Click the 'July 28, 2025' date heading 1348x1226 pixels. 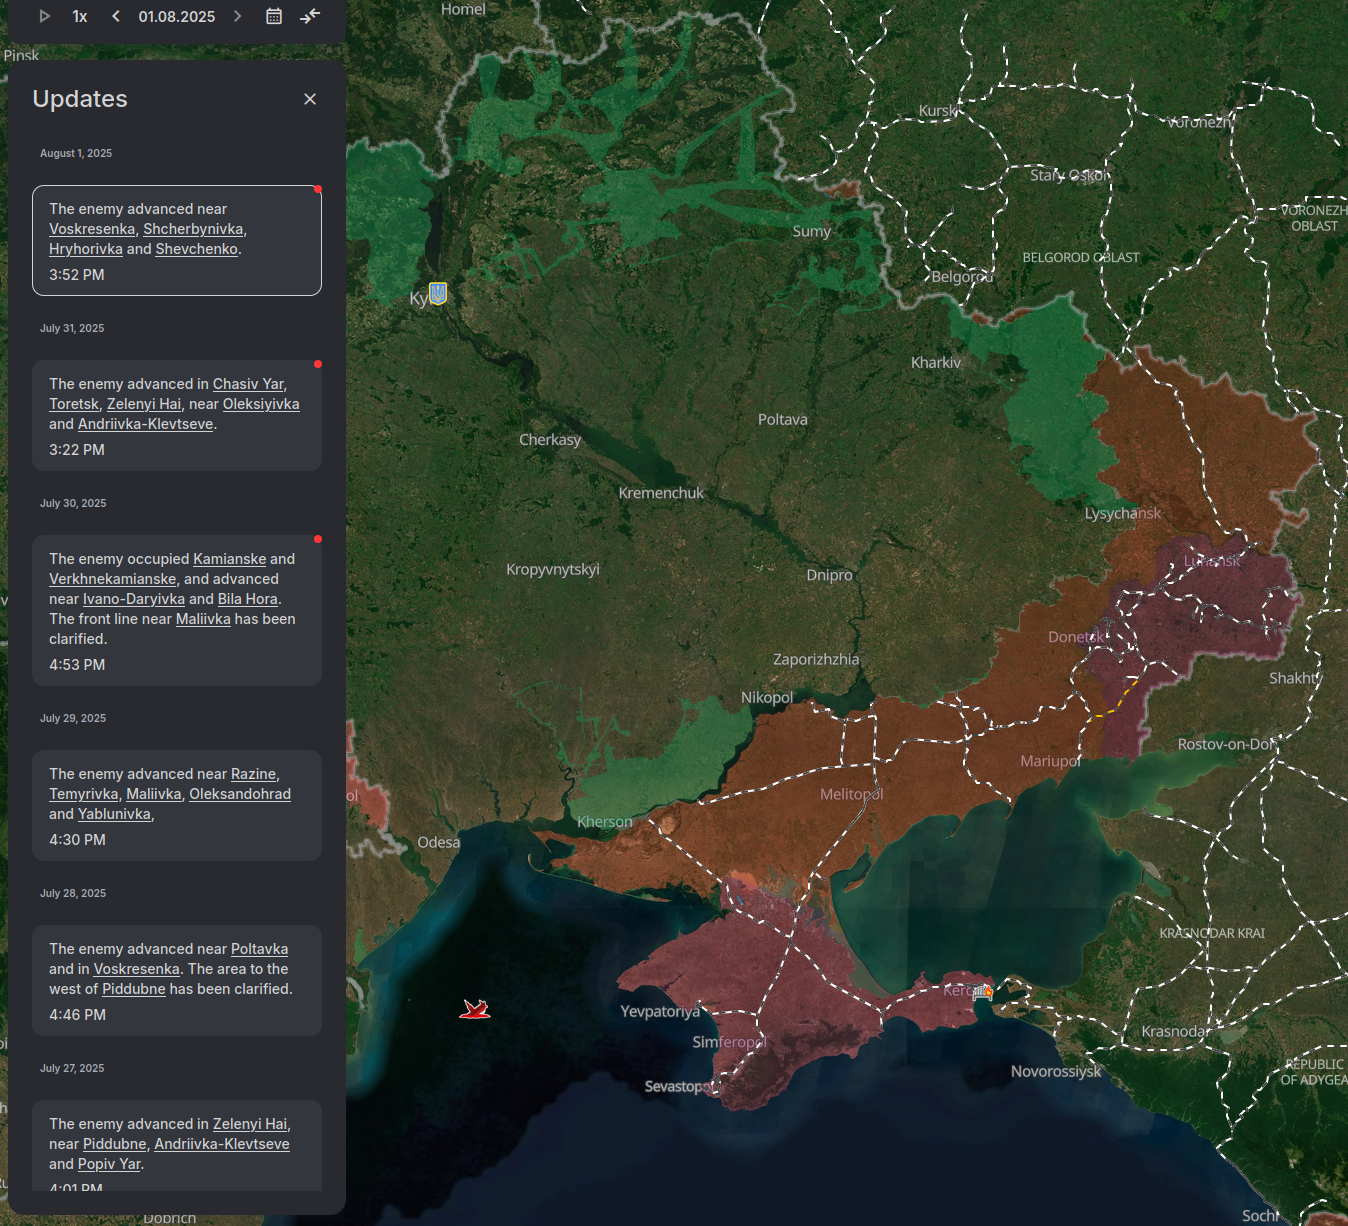point(72,893)
